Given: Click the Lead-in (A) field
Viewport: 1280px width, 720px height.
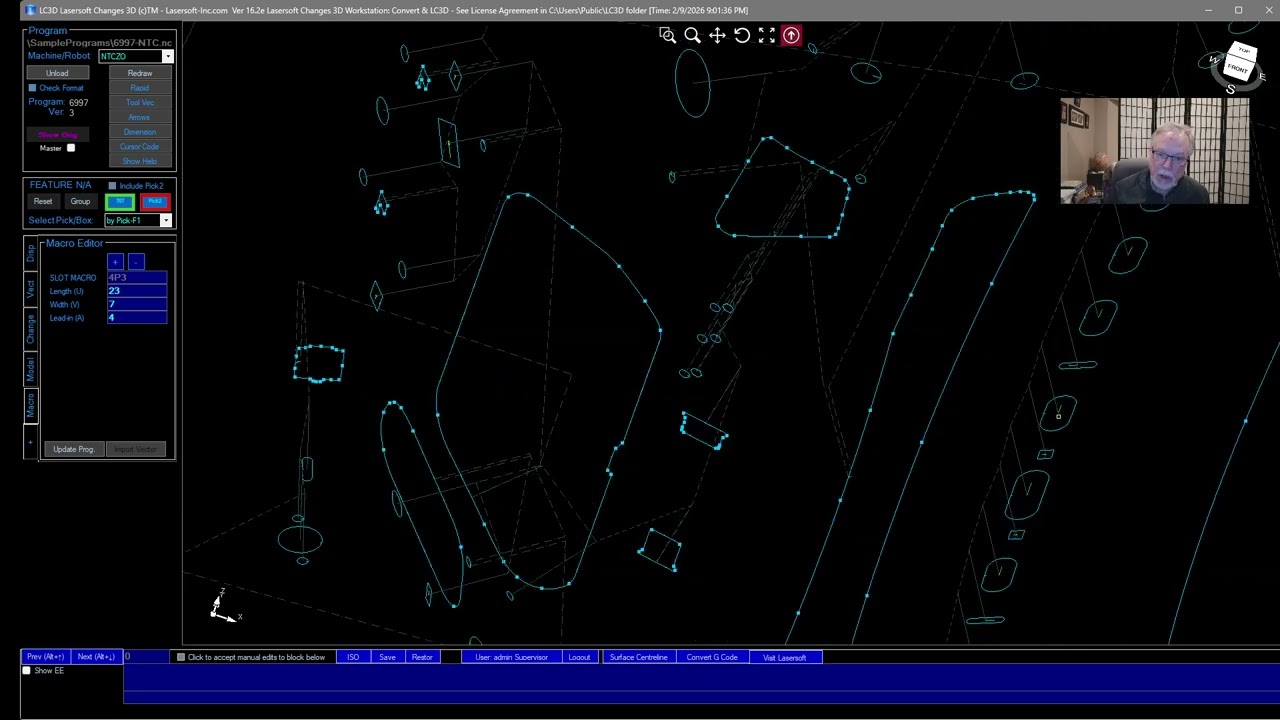Looking at the screenshot, I should pos(137,318).
